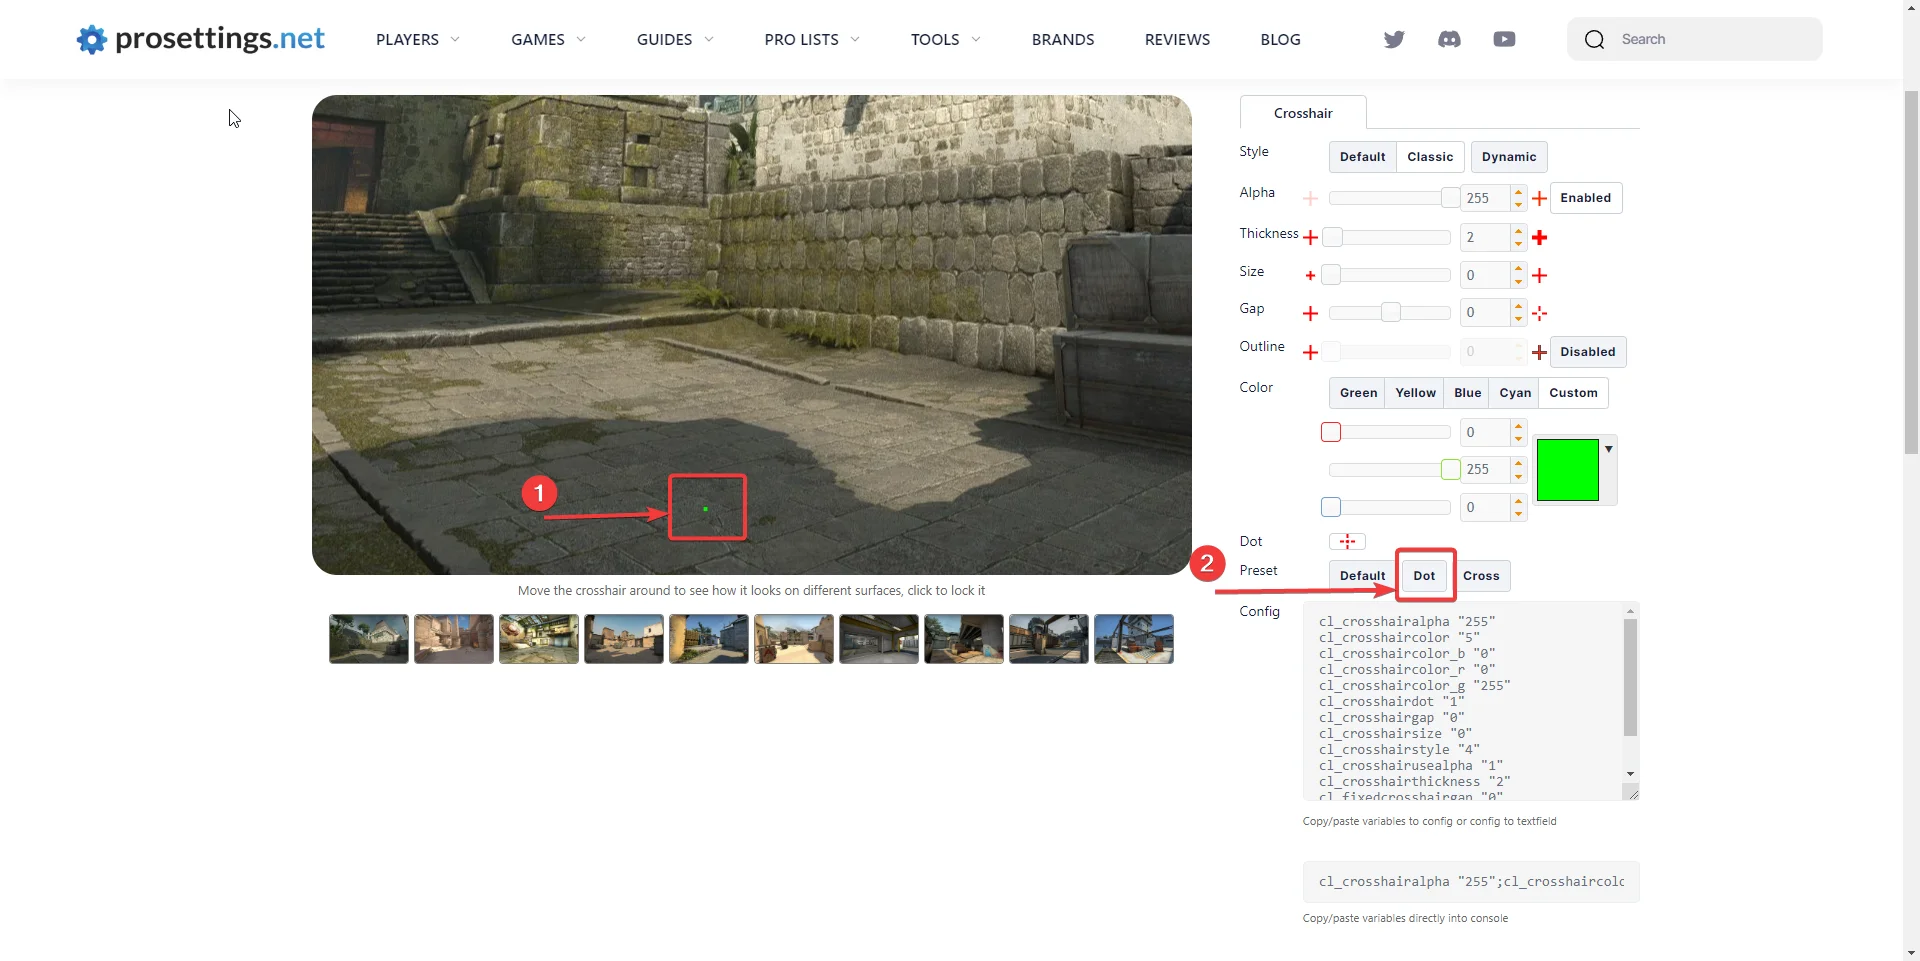Select the Crosshair tab
1920x961 pixels.
pos(1303,113)
